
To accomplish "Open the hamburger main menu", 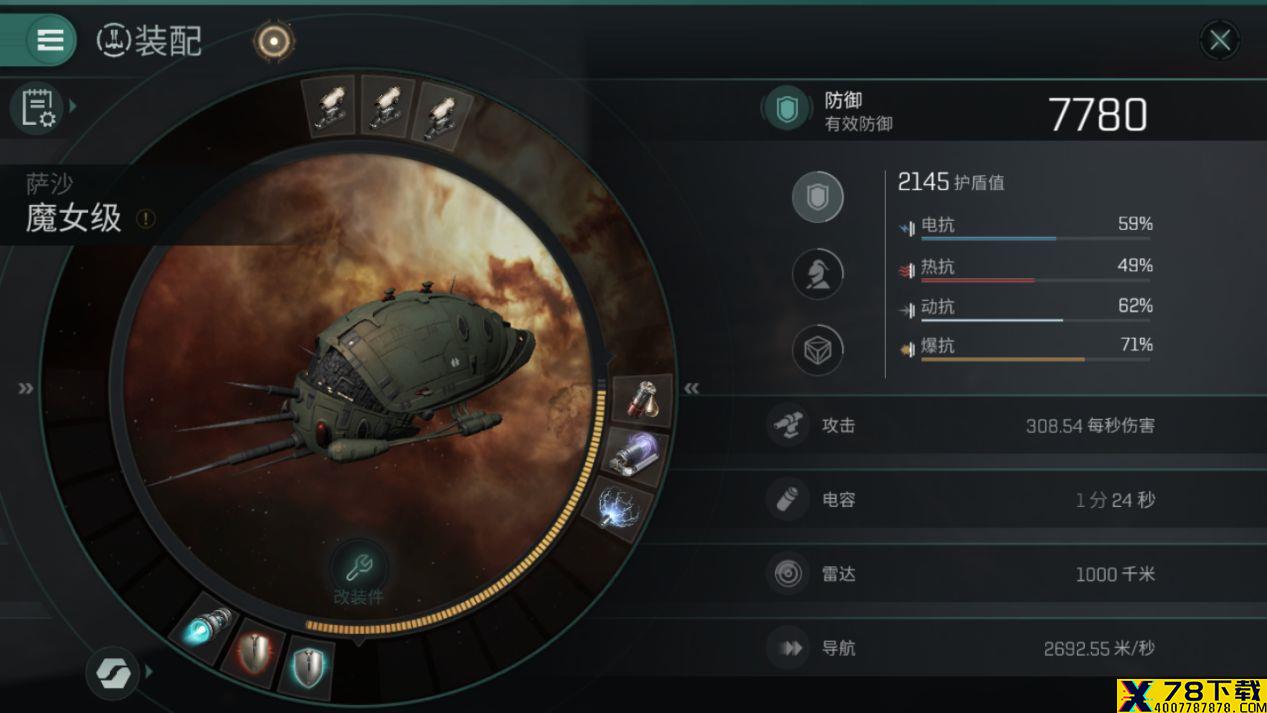I will (x=50, y=40).
